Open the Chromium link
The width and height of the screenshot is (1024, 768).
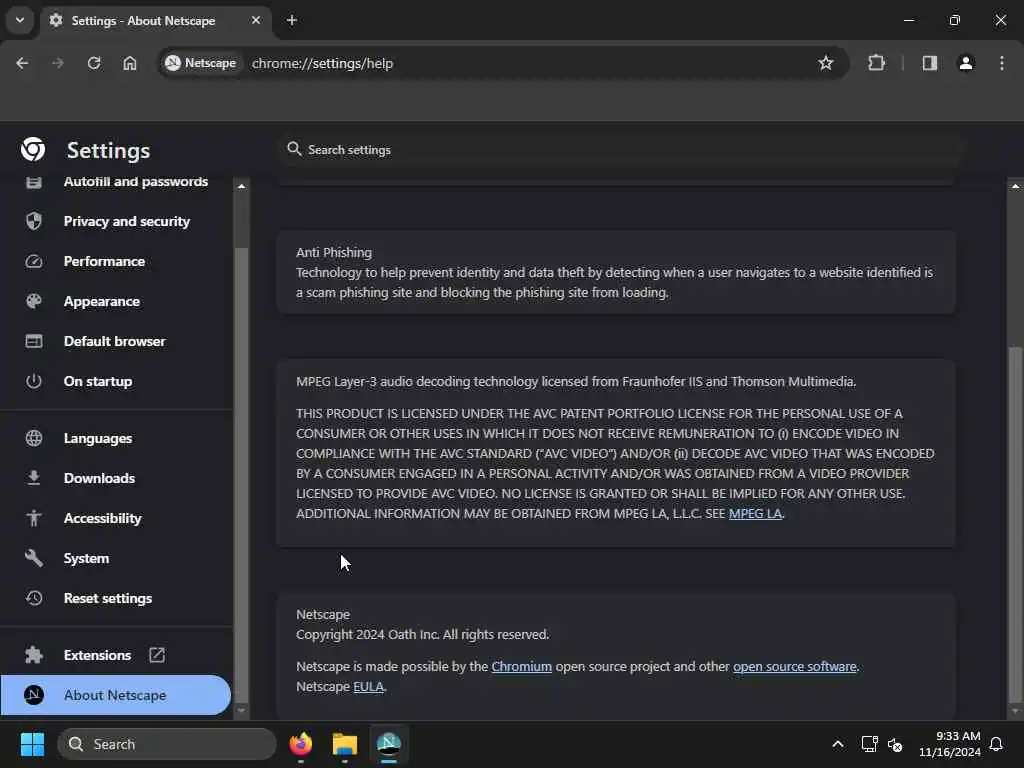click(521, 666)
